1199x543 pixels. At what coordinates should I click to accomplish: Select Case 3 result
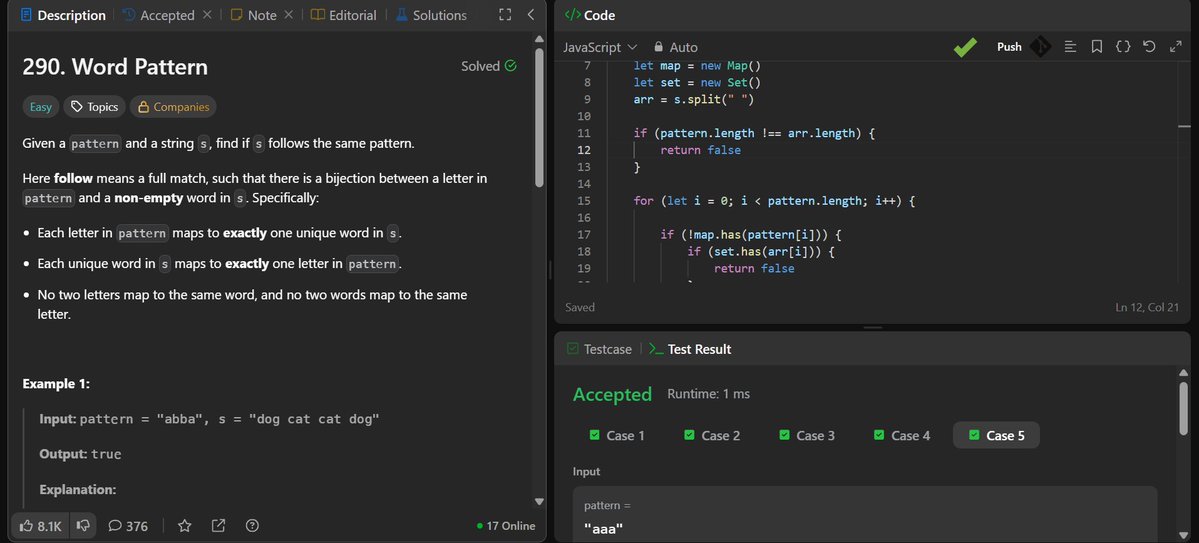807,435
